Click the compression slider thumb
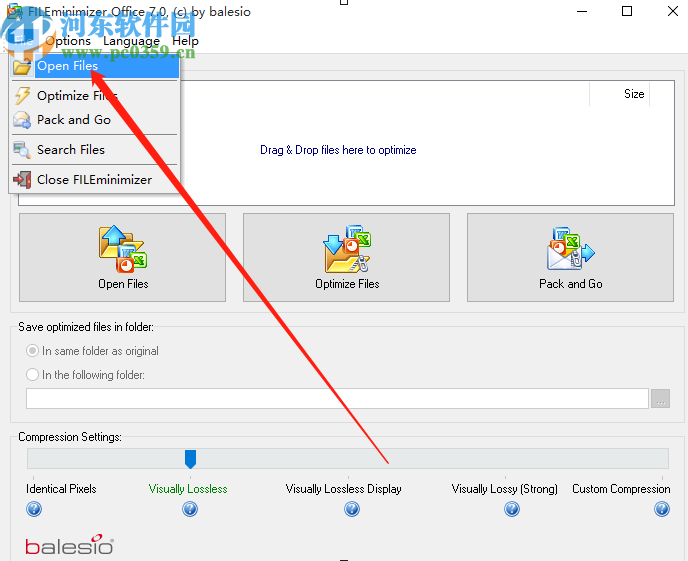The image size is (688, 561). pos(190,459)
